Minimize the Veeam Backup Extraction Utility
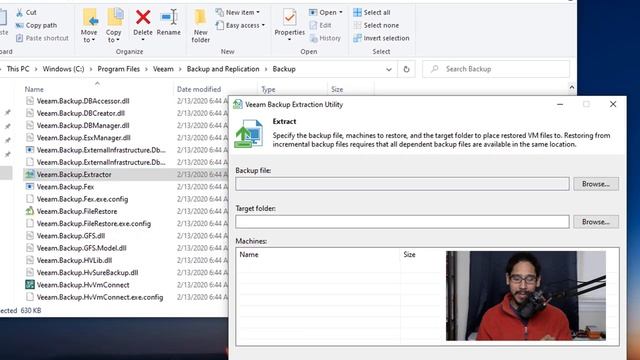640x360 pixels. [x=560, y=104]
